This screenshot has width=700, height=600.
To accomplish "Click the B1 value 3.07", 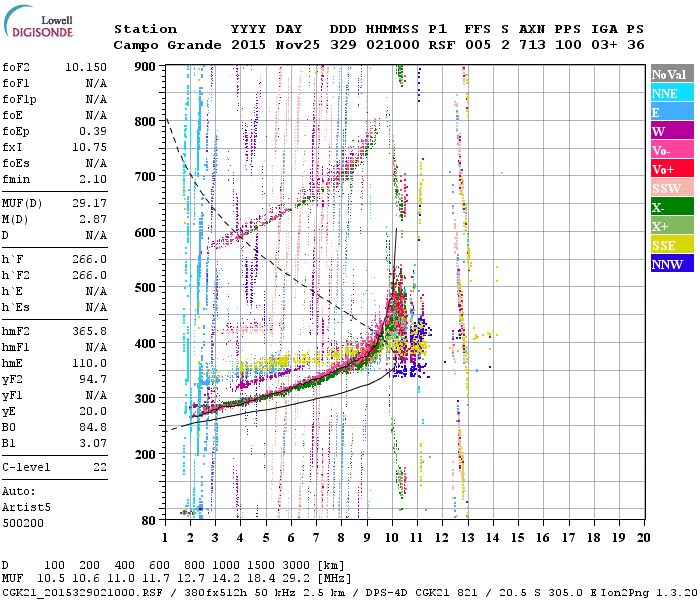I will tap(93, 443).
